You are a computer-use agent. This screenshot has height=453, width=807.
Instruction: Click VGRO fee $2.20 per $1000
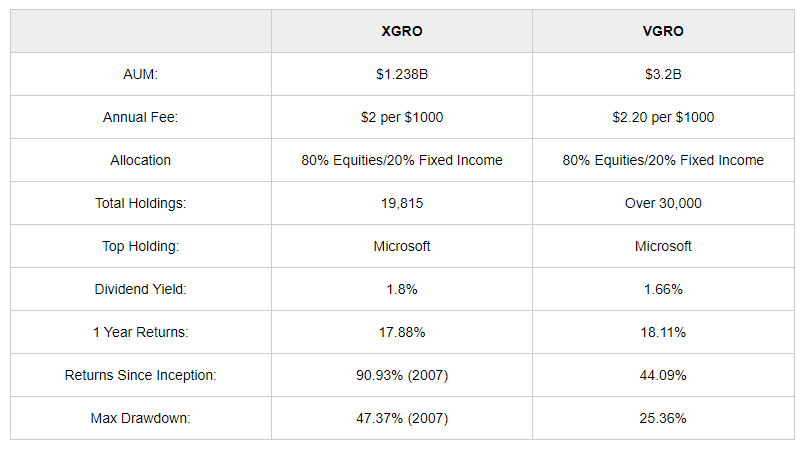pyautogui.click(x=663, y=117)
